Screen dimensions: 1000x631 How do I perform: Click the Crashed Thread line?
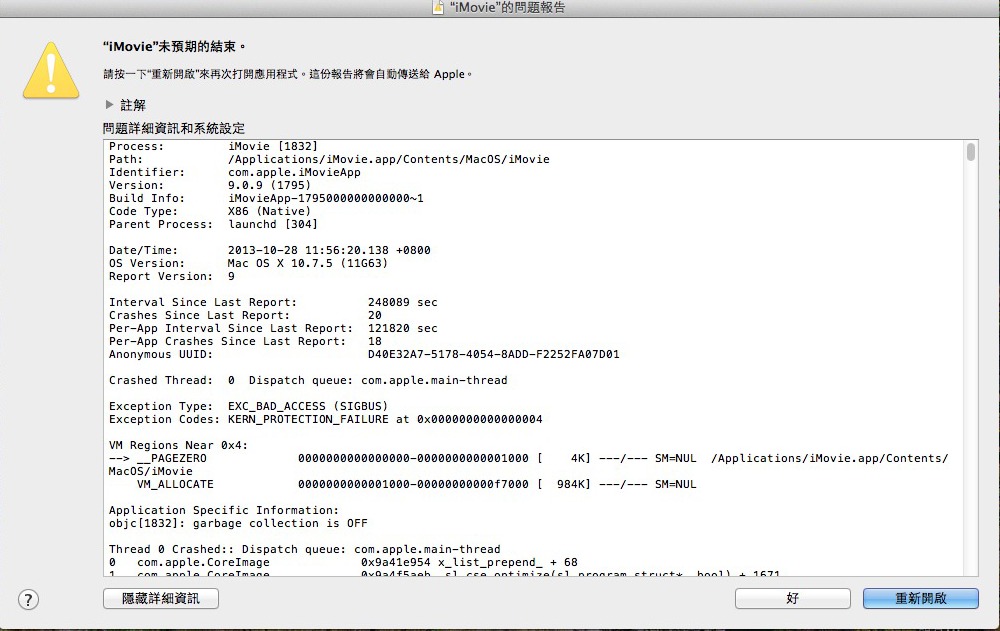308,380
